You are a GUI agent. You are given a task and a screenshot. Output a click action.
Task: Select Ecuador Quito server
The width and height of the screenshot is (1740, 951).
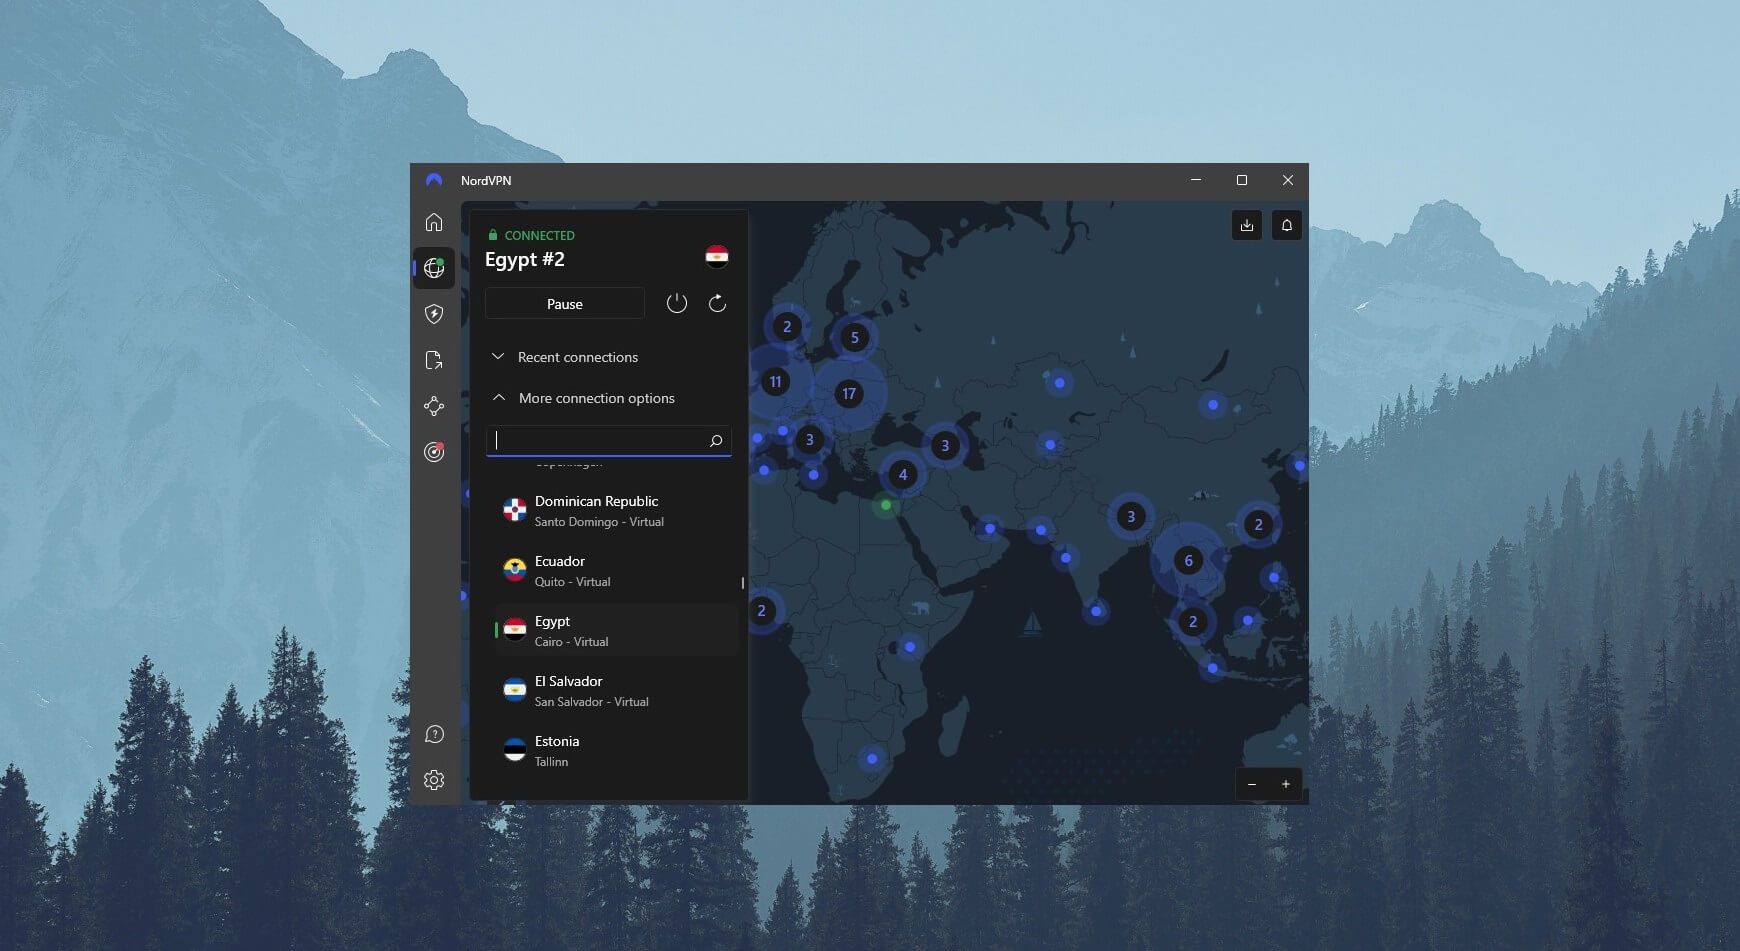tap(615, 570)
